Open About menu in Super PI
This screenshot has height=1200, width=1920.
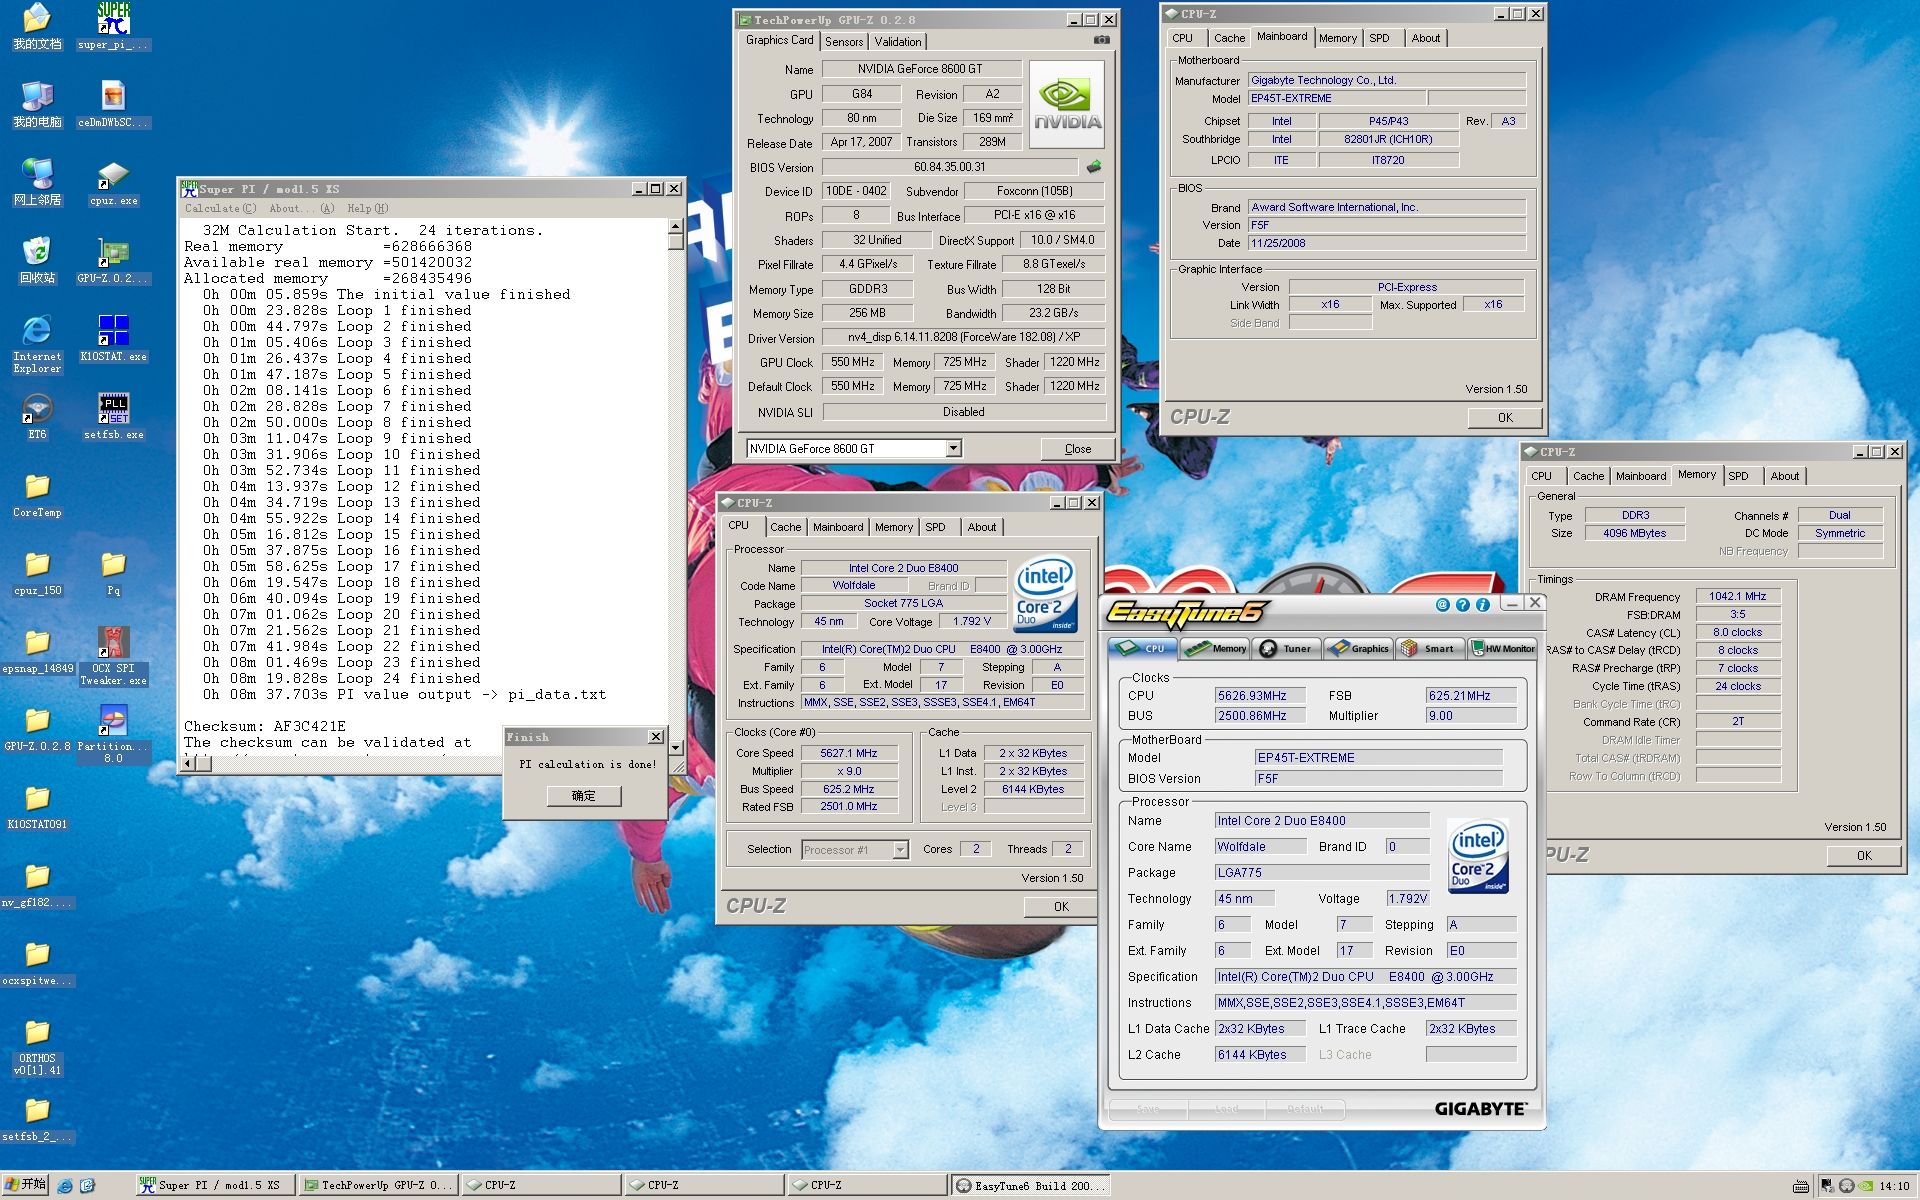point(301,208)
